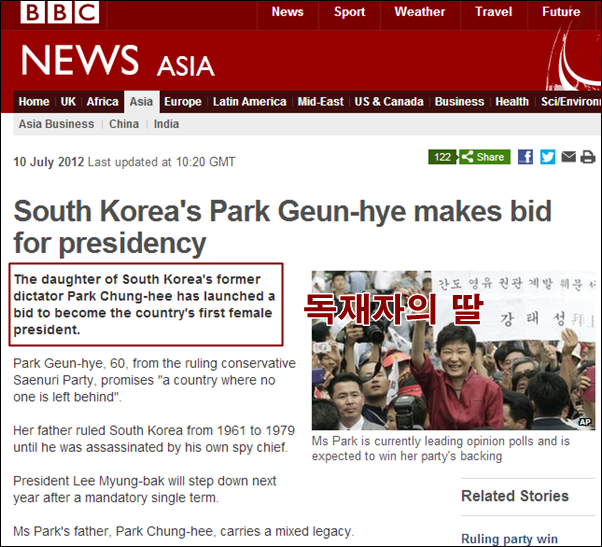Image resolution: width=602 pixels, height=547 pixels.
Task: Print this page printer icon
Action: (588, 157)
